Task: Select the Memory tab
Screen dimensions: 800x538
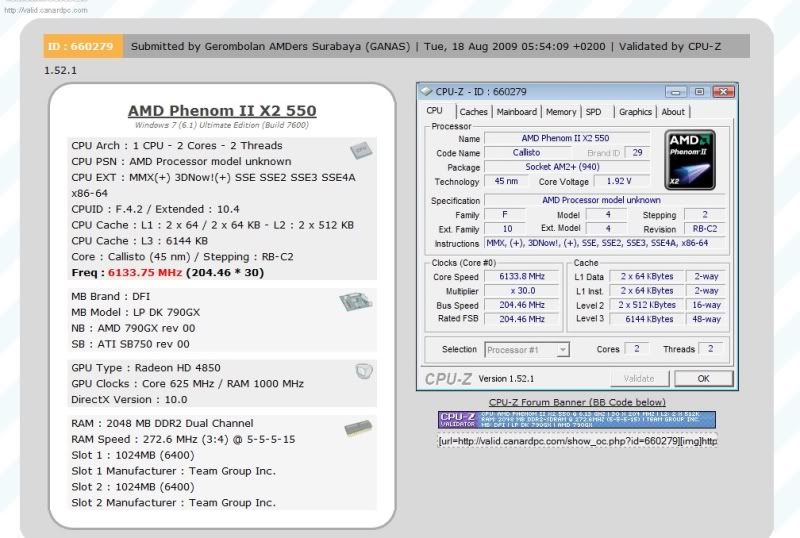Action: tap(561, 112)
